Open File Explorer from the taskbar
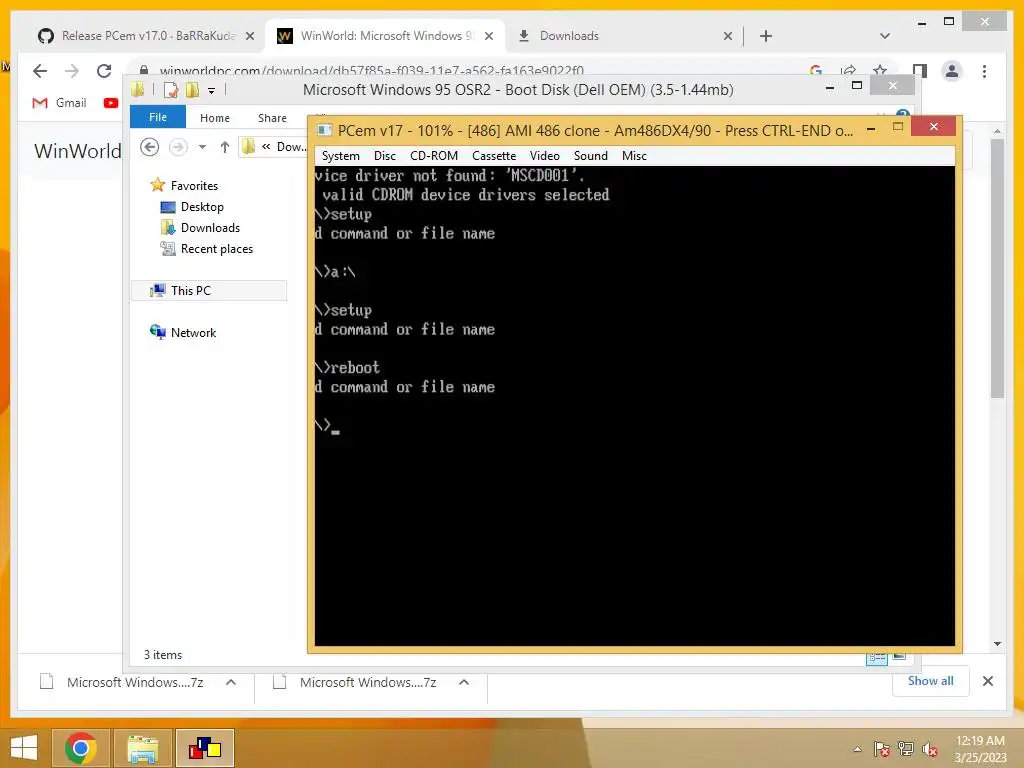The image size is (1024, 768). (x=142, y=748)
